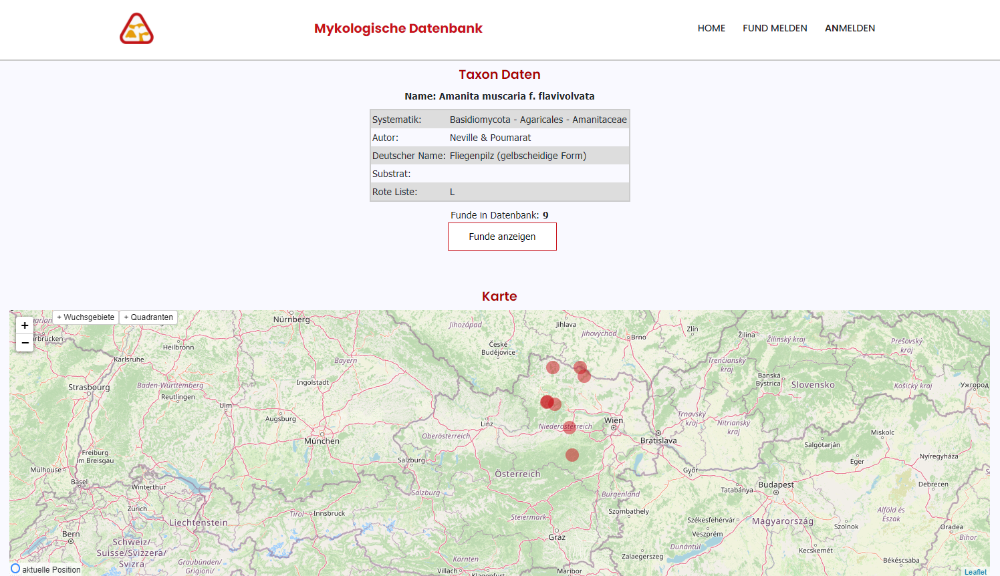Open the FUND MELDEN page

pos(775,28)
